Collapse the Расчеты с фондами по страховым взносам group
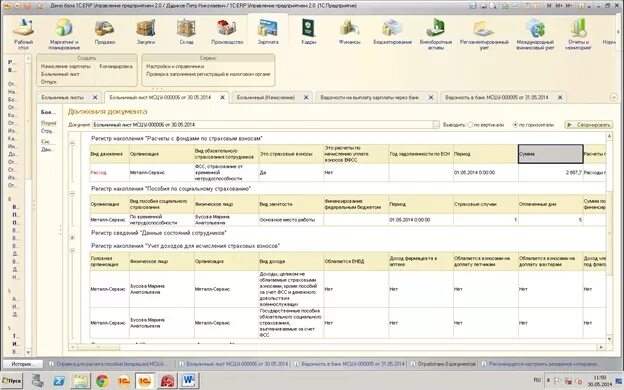This screenshot has width=624, height=390. (72, 143)
